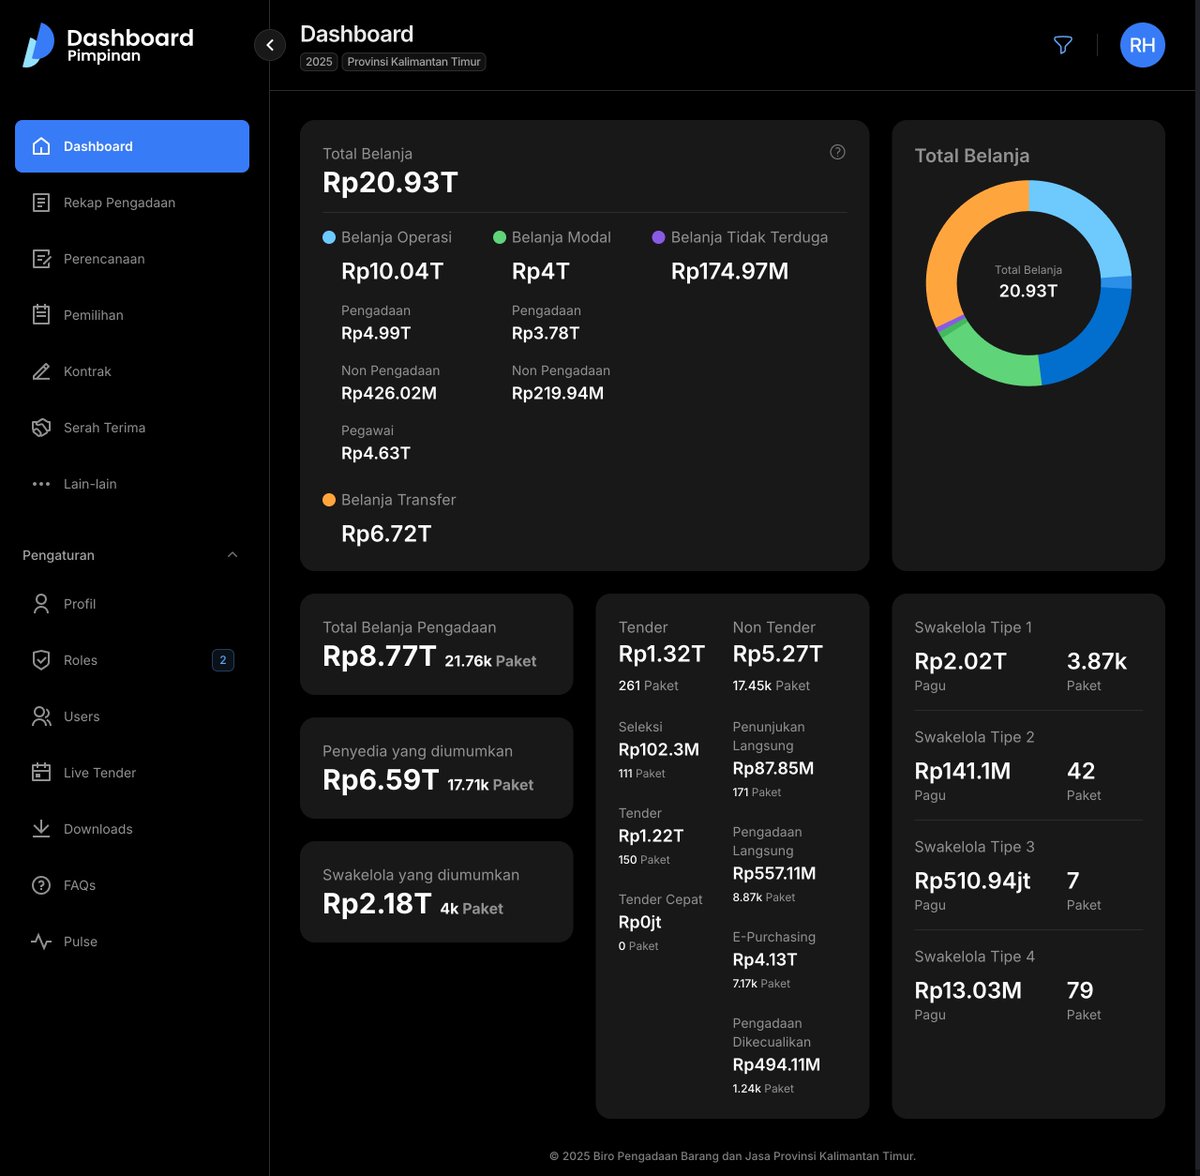Click the Roles badge showing 2

pos(223,660)
